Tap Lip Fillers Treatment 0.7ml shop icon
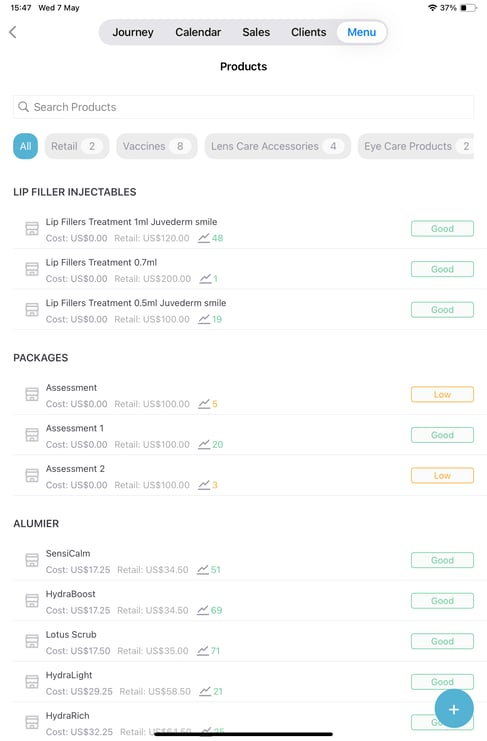Screen dimensions: 487x741 click(x=32, y=269)
